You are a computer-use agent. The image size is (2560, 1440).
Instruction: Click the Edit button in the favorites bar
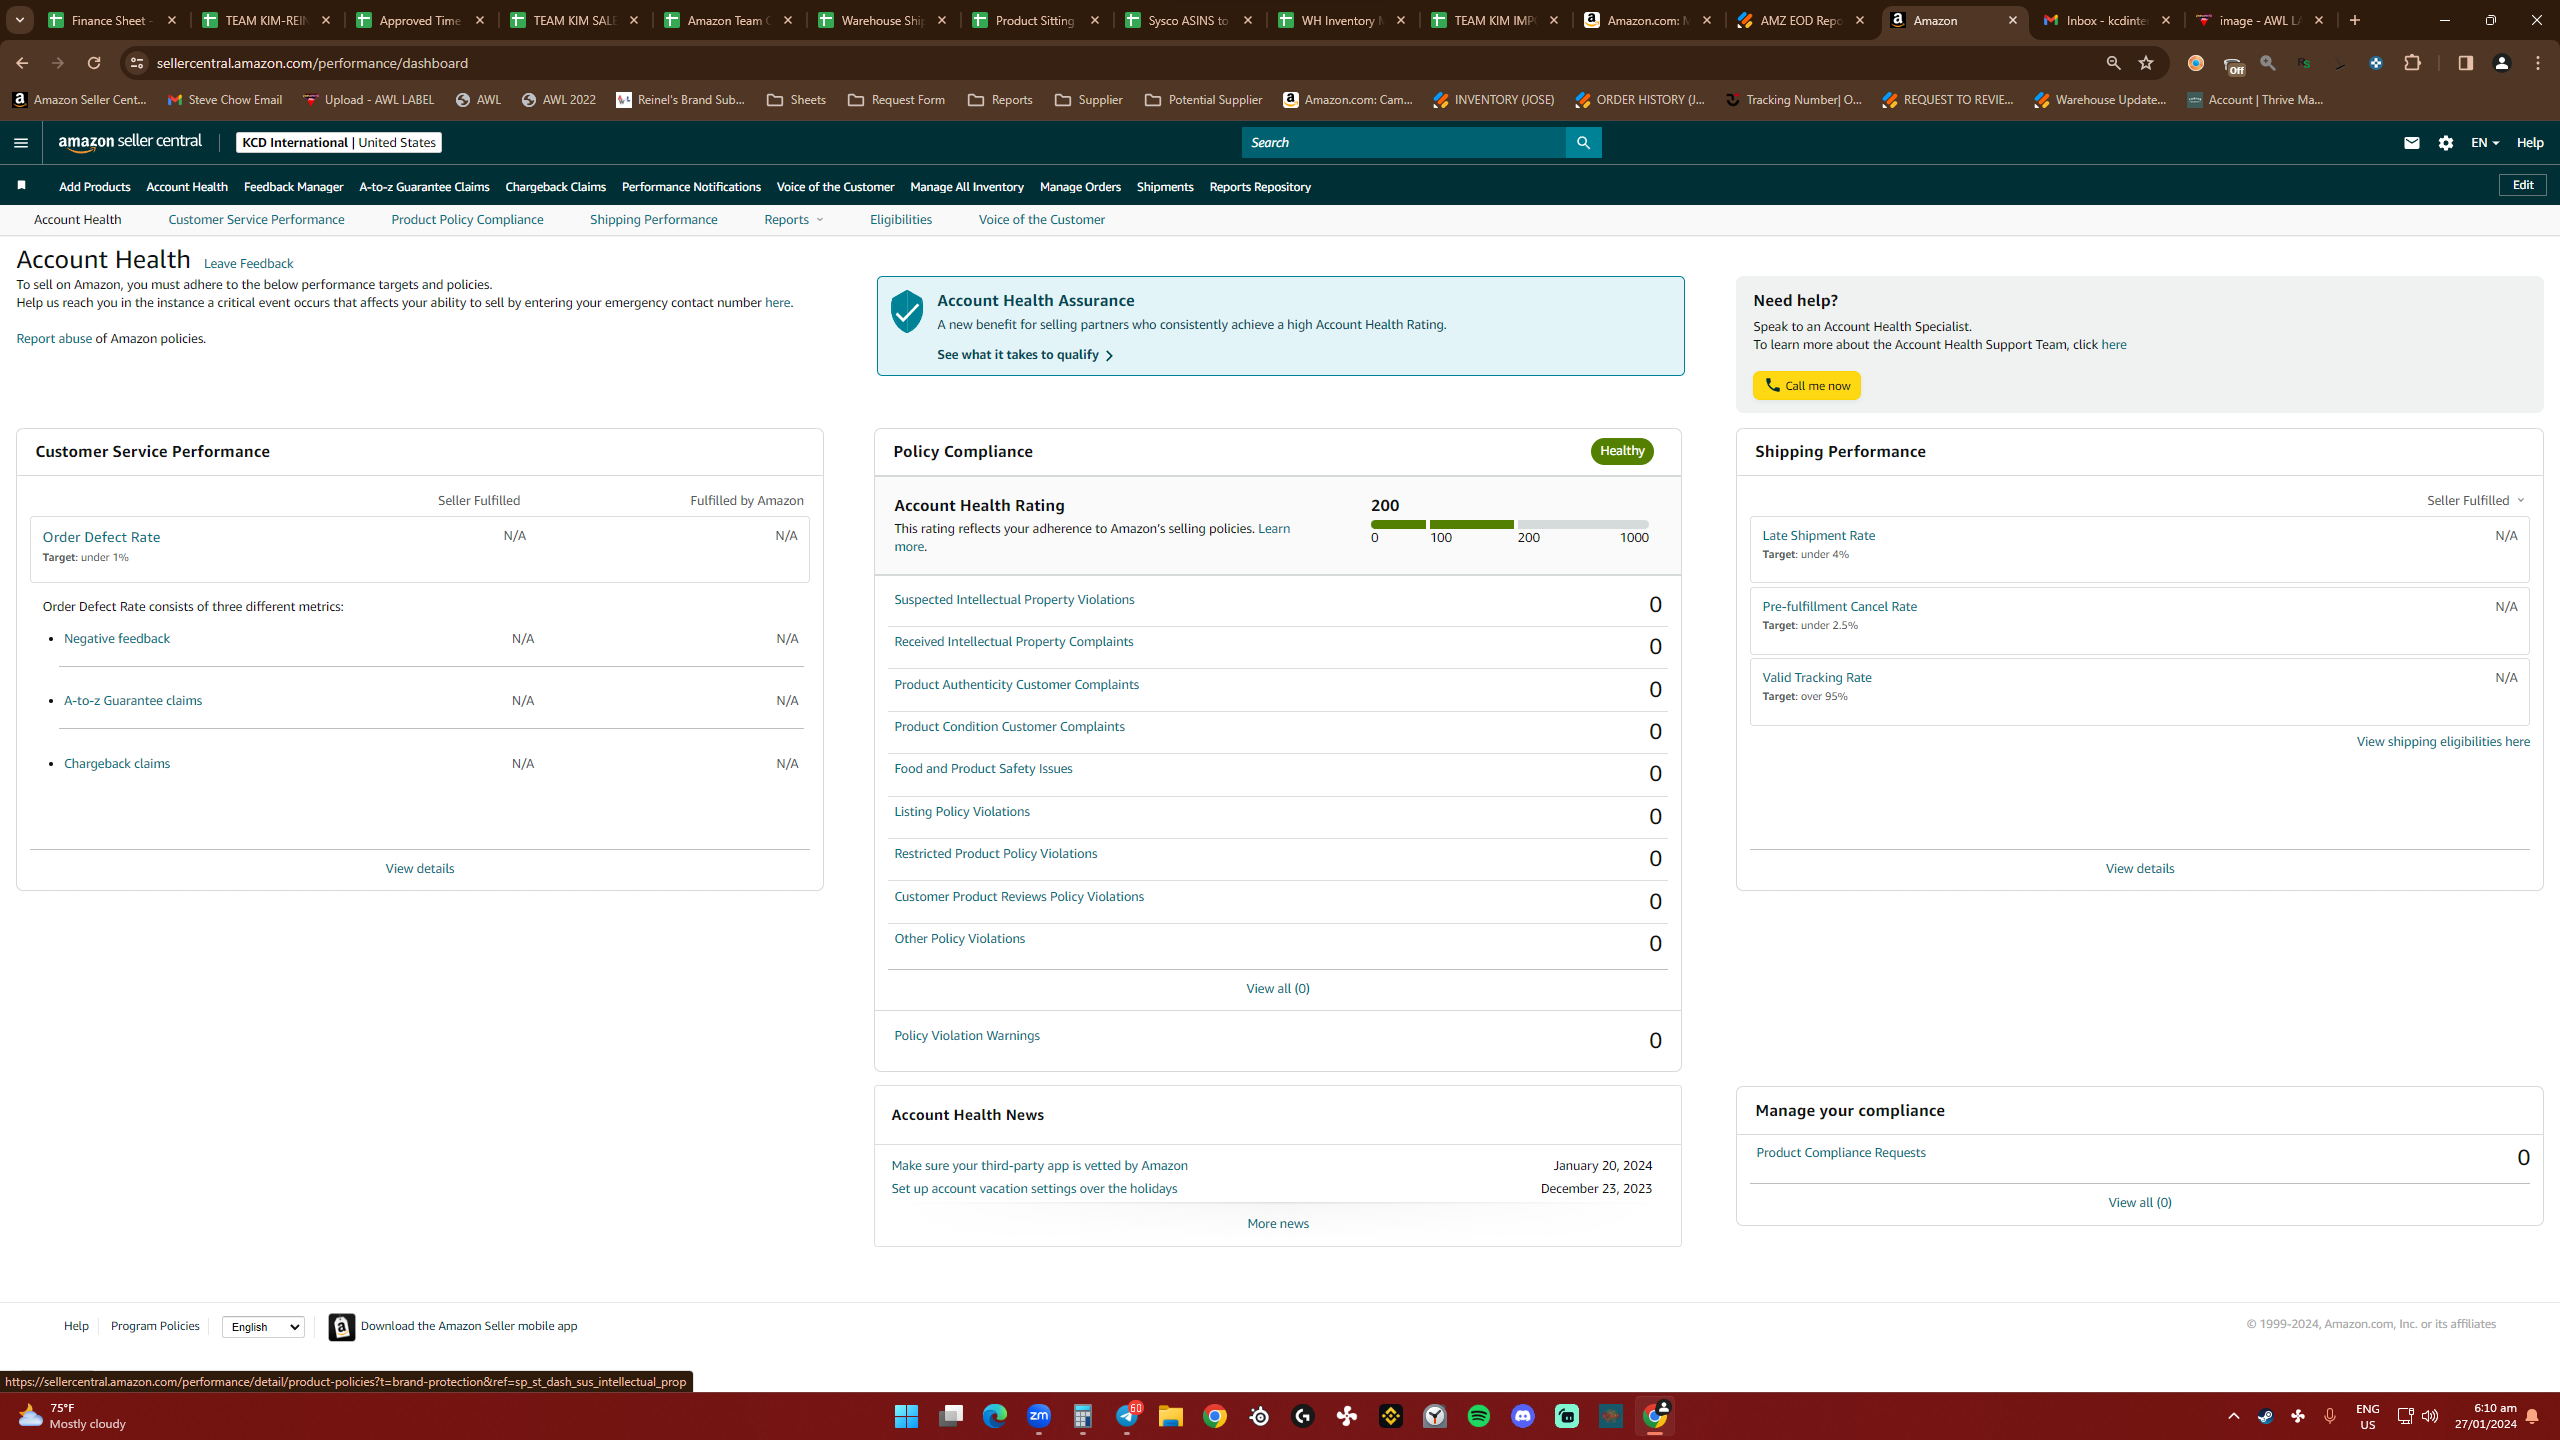pos(2523,185)
